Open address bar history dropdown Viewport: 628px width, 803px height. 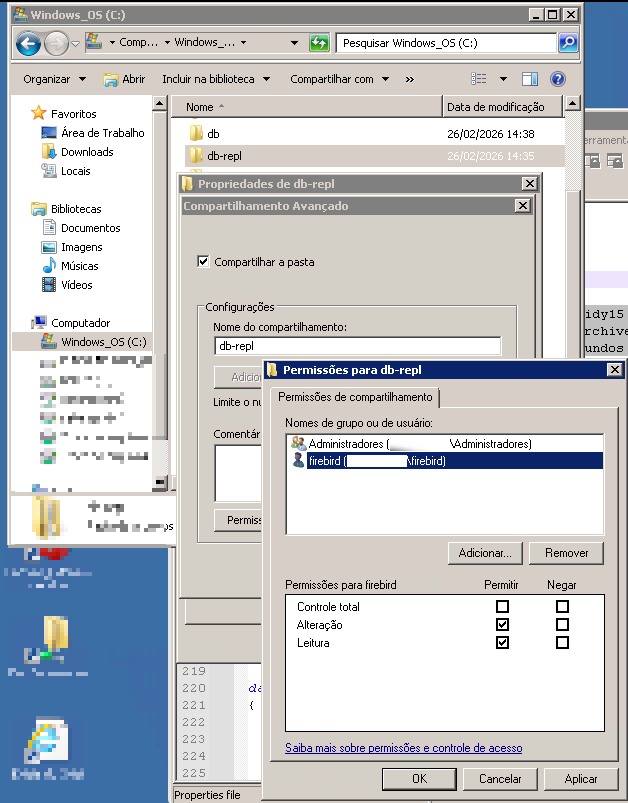[x=295, y=43]
